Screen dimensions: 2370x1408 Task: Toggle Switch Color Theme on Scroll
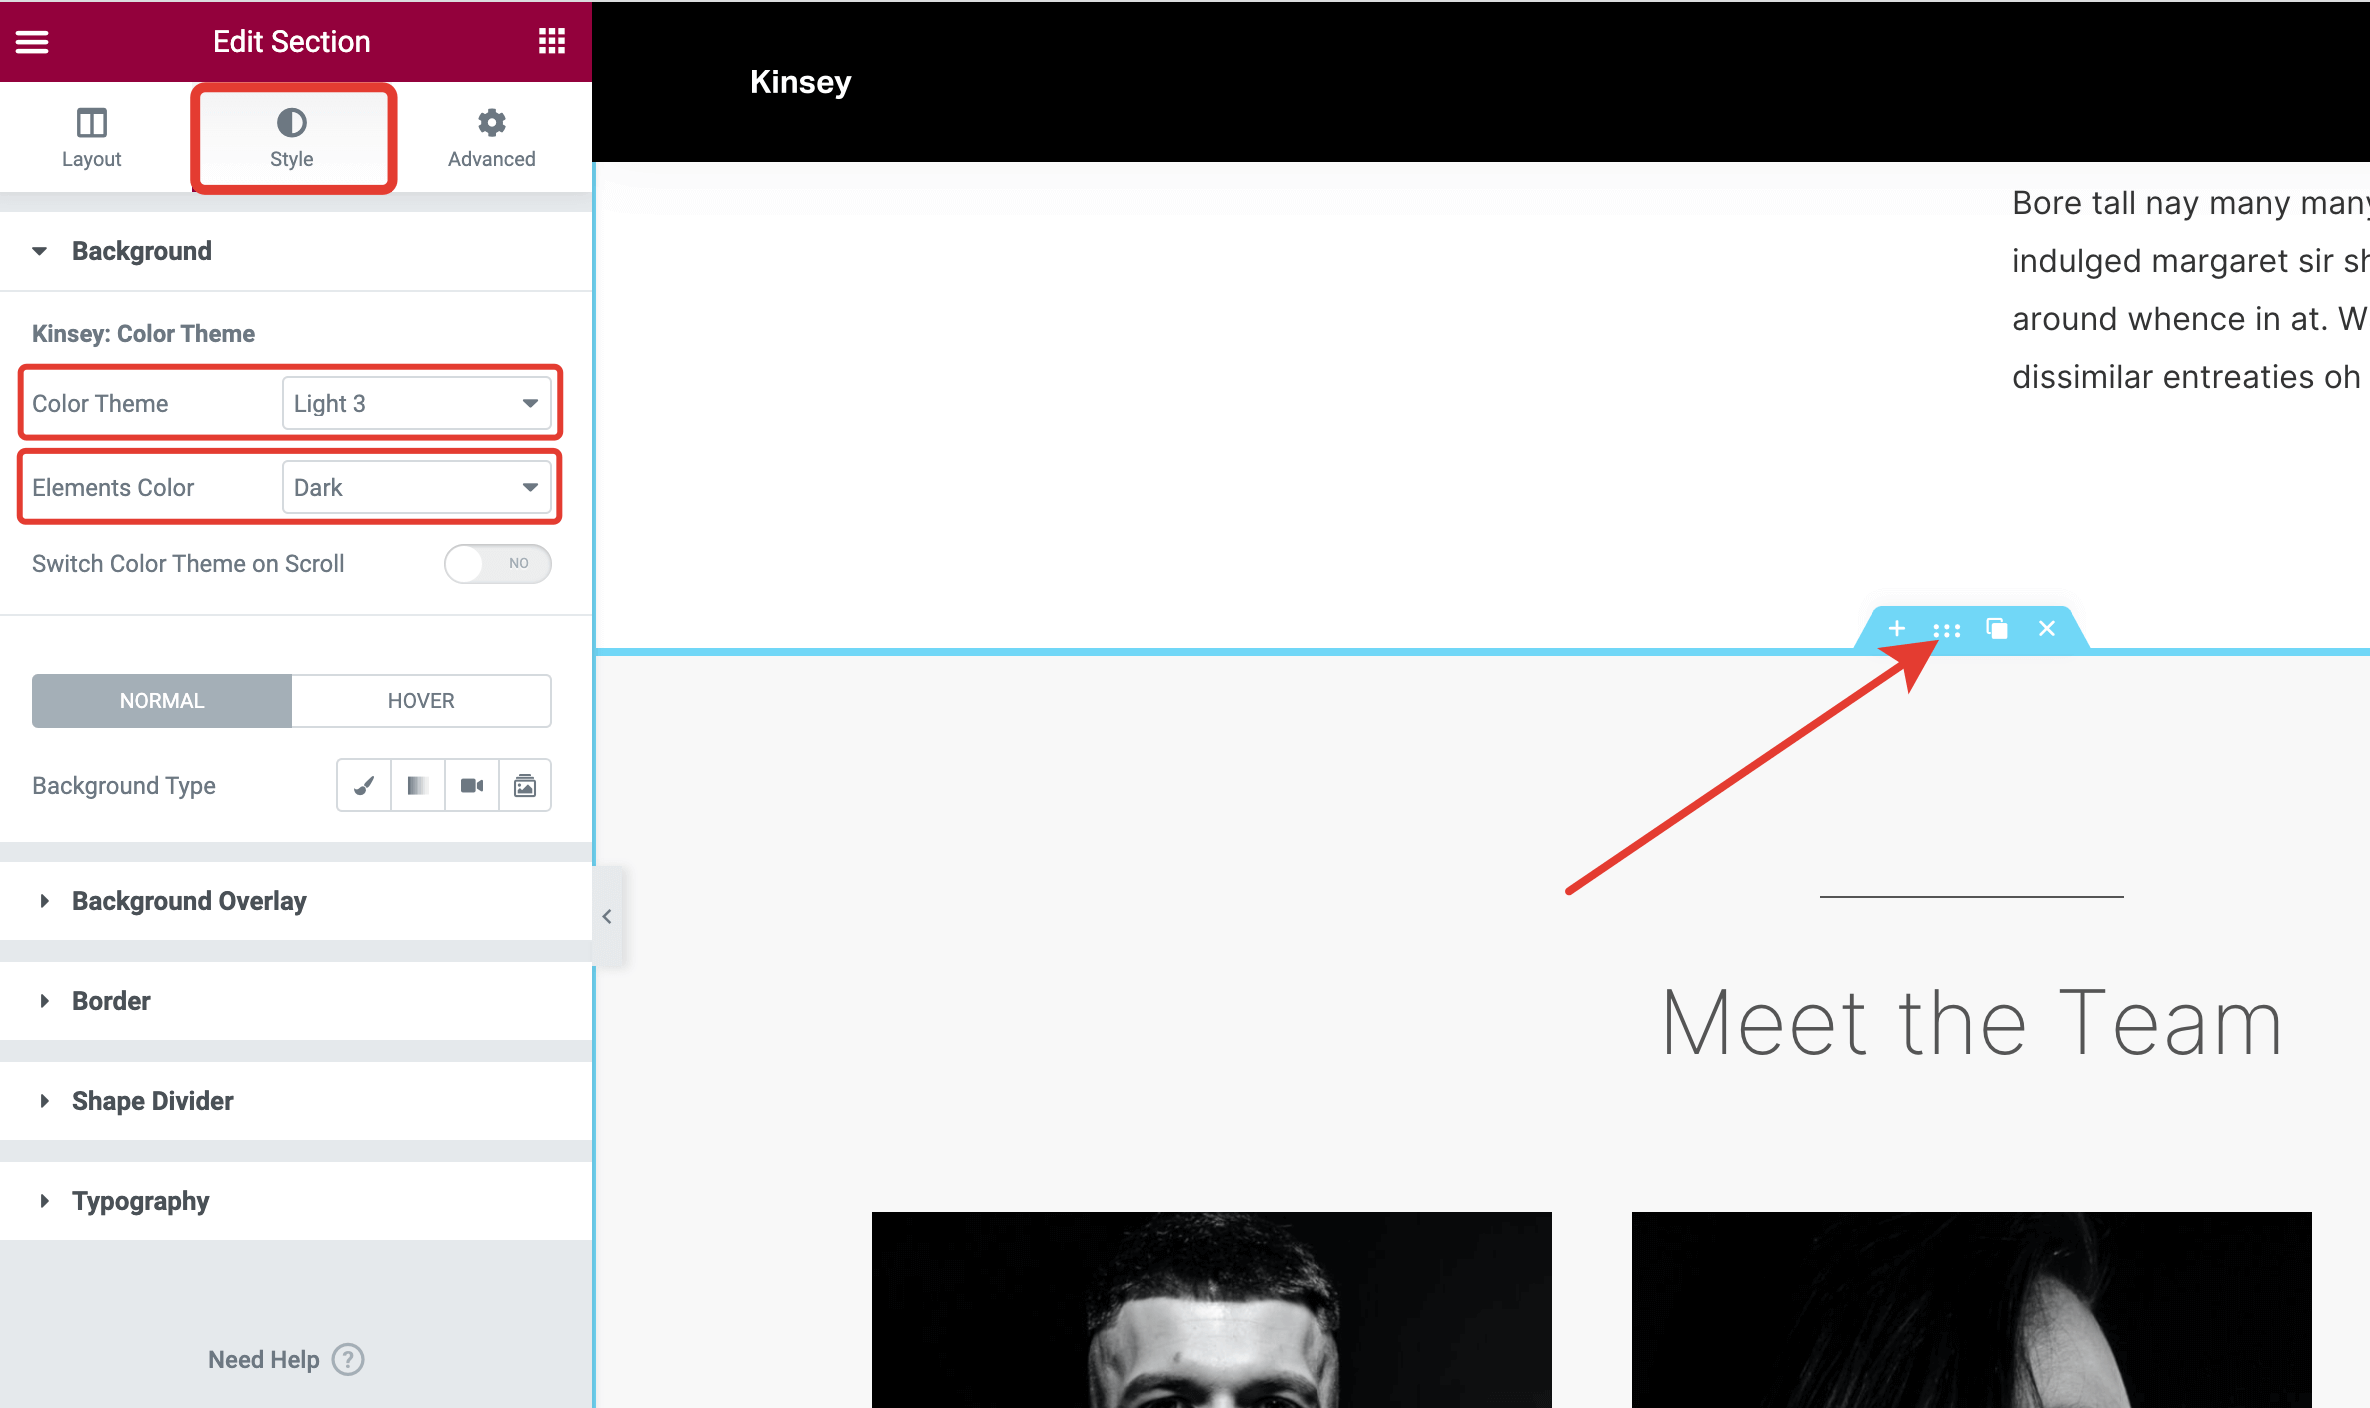pos(497,564)
